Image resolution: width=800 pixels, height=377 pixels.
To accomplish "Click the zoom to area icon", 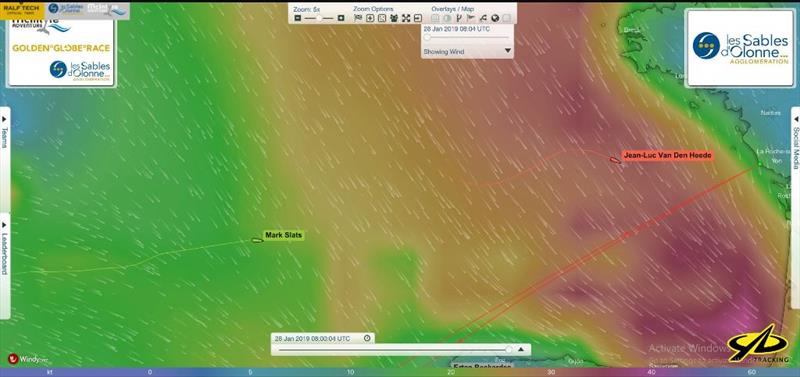I will (382, 18).
